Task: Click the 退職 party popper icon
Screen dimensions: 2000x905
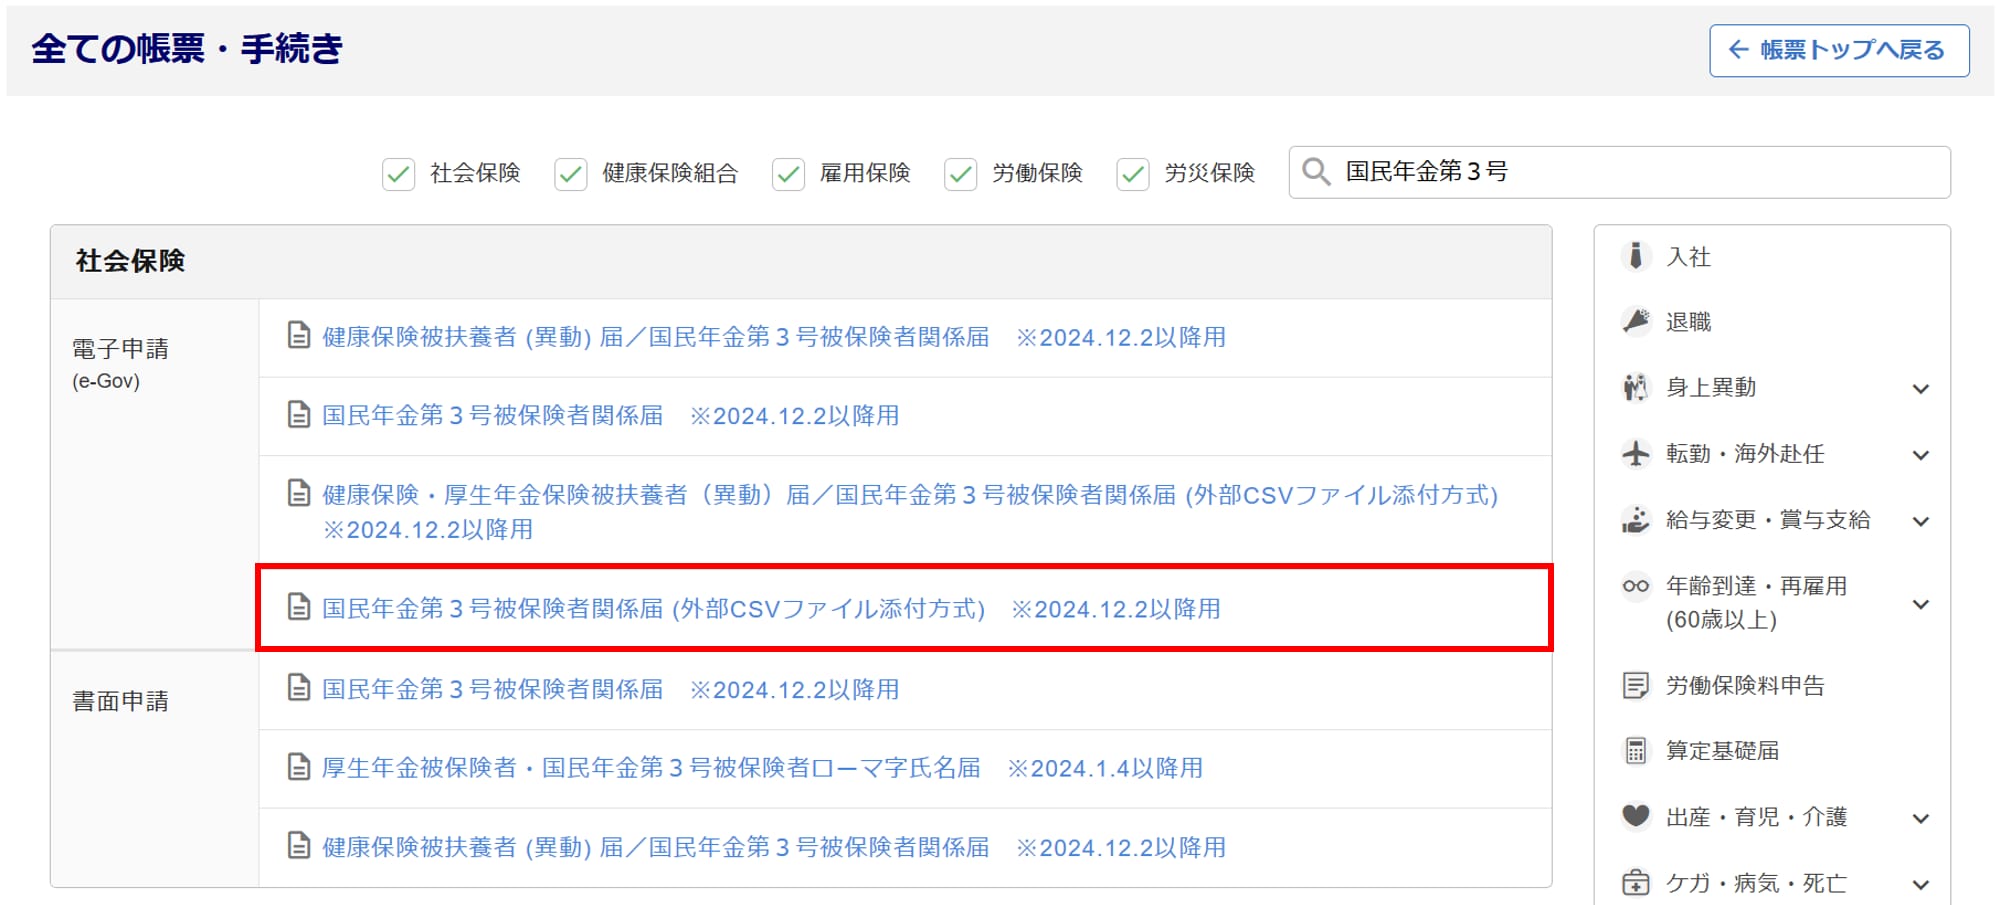Action: (1635, 322)
